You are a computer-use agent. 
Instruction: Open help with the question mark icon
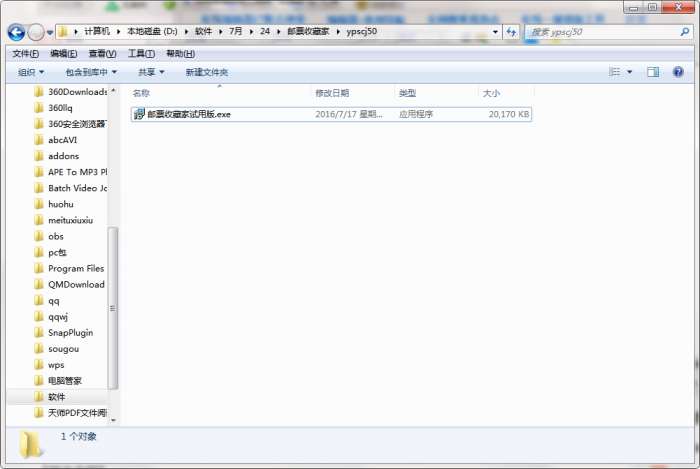click(678, 72)
